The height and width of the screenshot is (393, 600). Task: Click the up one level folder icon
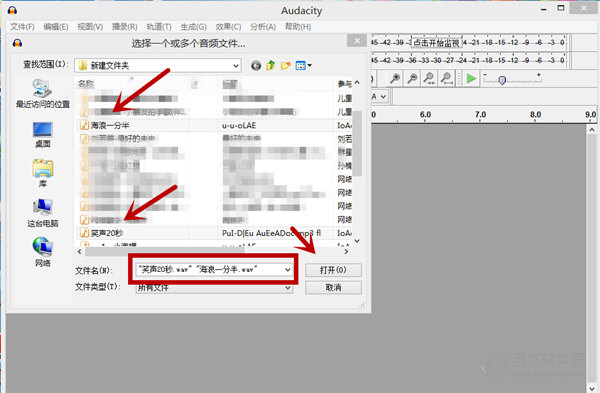coord(271,65)
